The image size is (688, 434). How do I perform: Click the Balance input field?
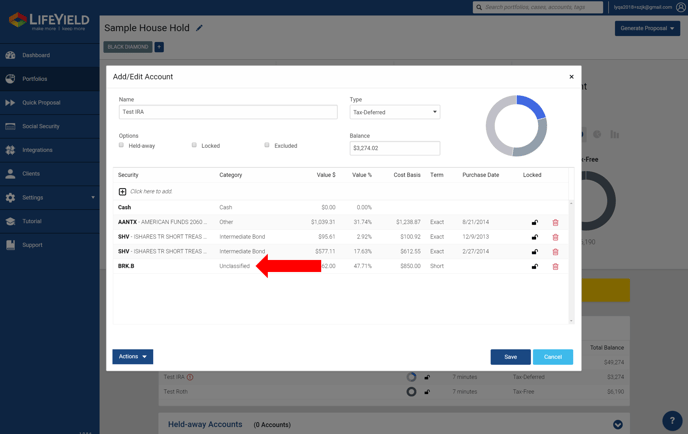click(x=394, y=148)
